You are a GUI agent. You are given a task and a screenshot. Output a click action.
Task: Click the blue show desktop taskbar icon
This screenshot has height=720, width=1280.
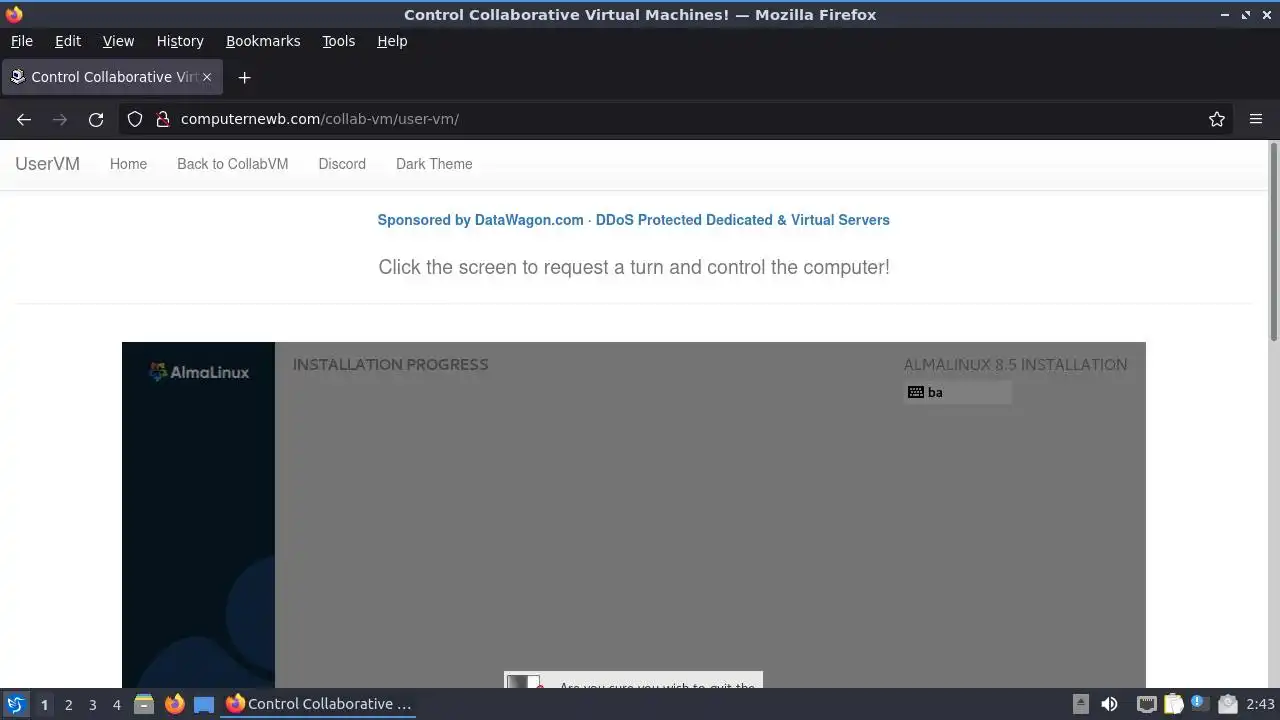[x=204, y=704]
